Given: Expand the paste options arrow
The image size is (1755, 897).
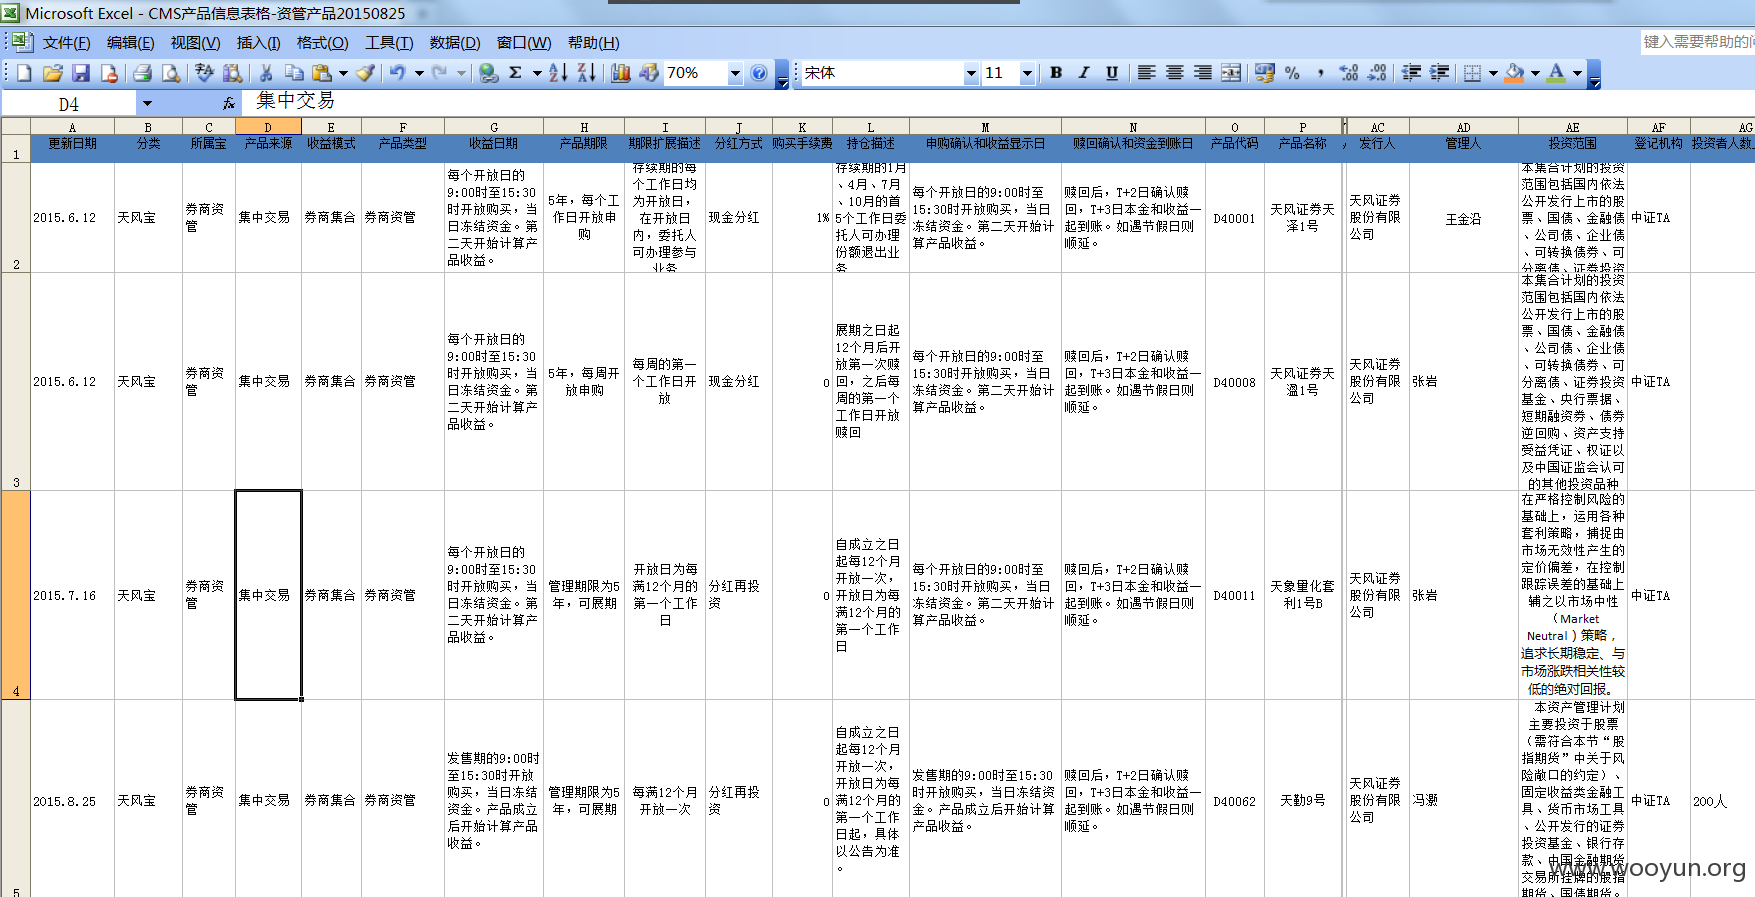Looking at the screenshot, I should [343, 73].
